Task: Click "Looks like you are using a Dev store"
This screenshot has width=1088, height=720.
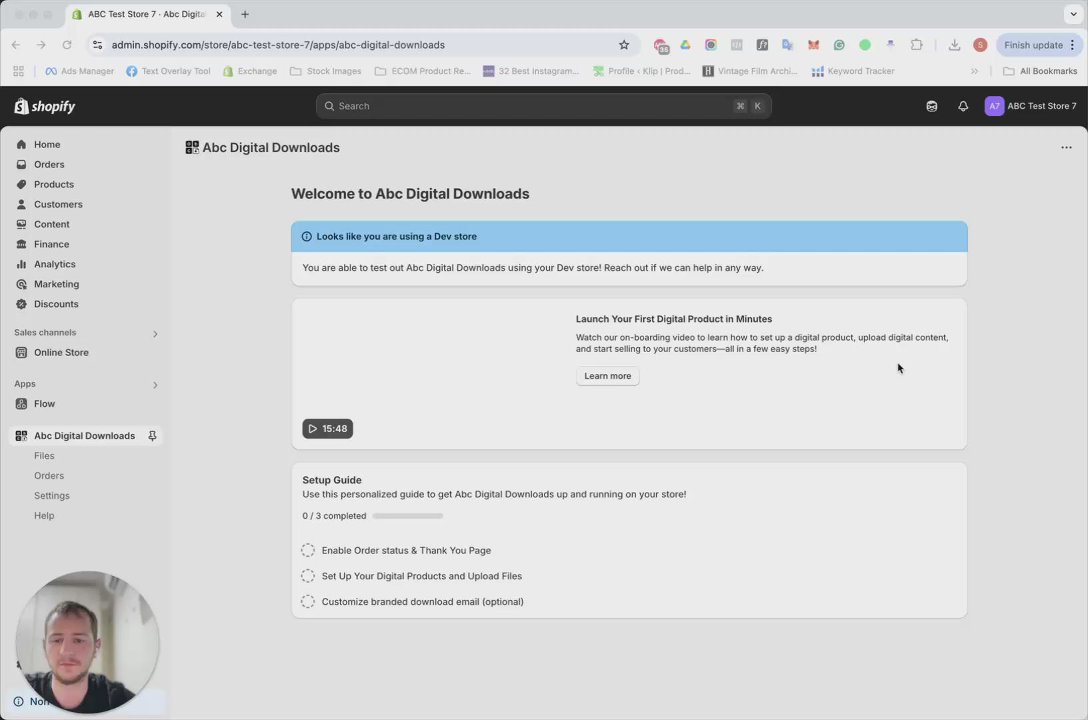Action: point(396,237)
